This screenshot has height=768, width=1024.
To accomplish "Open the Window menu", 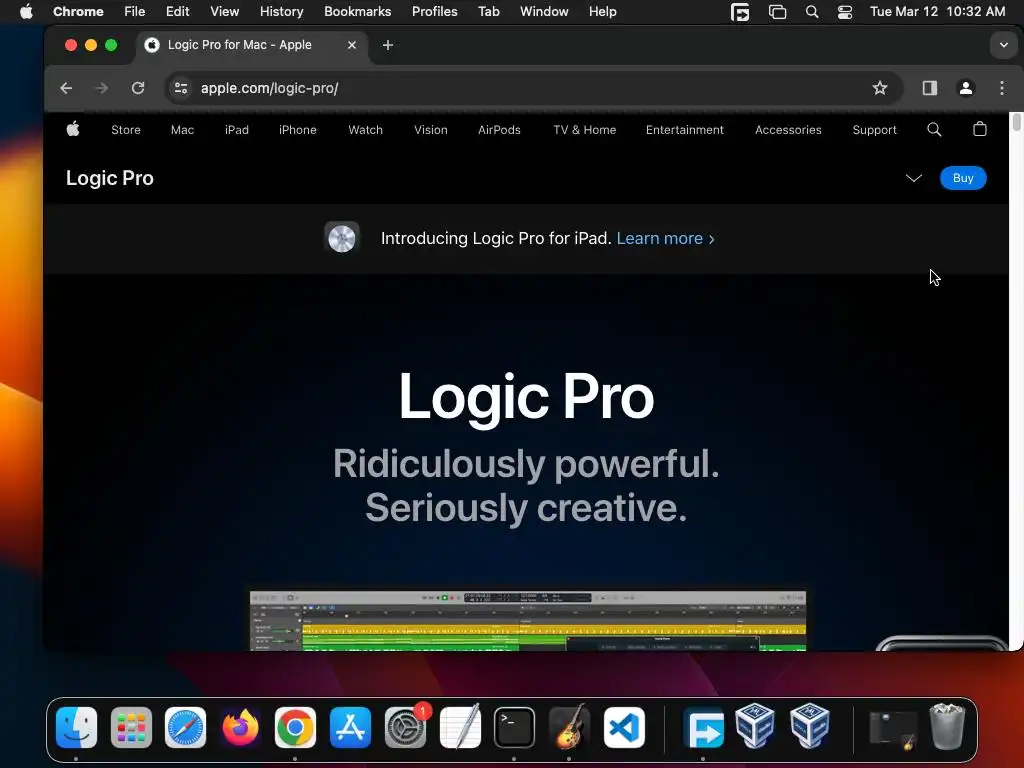I will [544, 12].
